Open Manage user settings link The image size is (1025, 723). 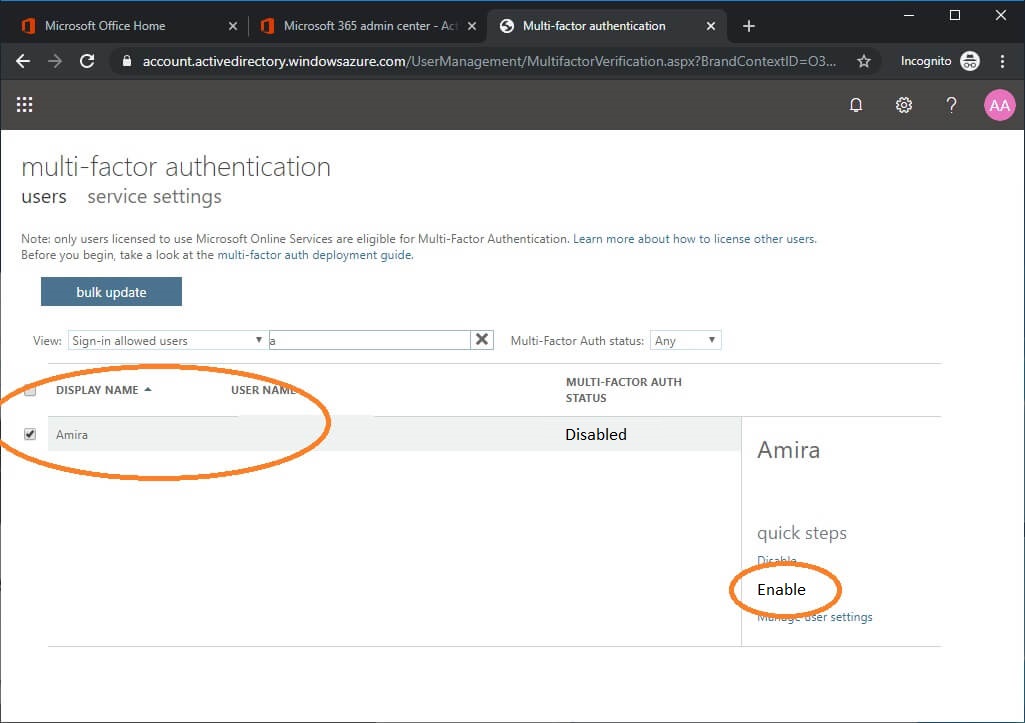[x=815, y=617]
